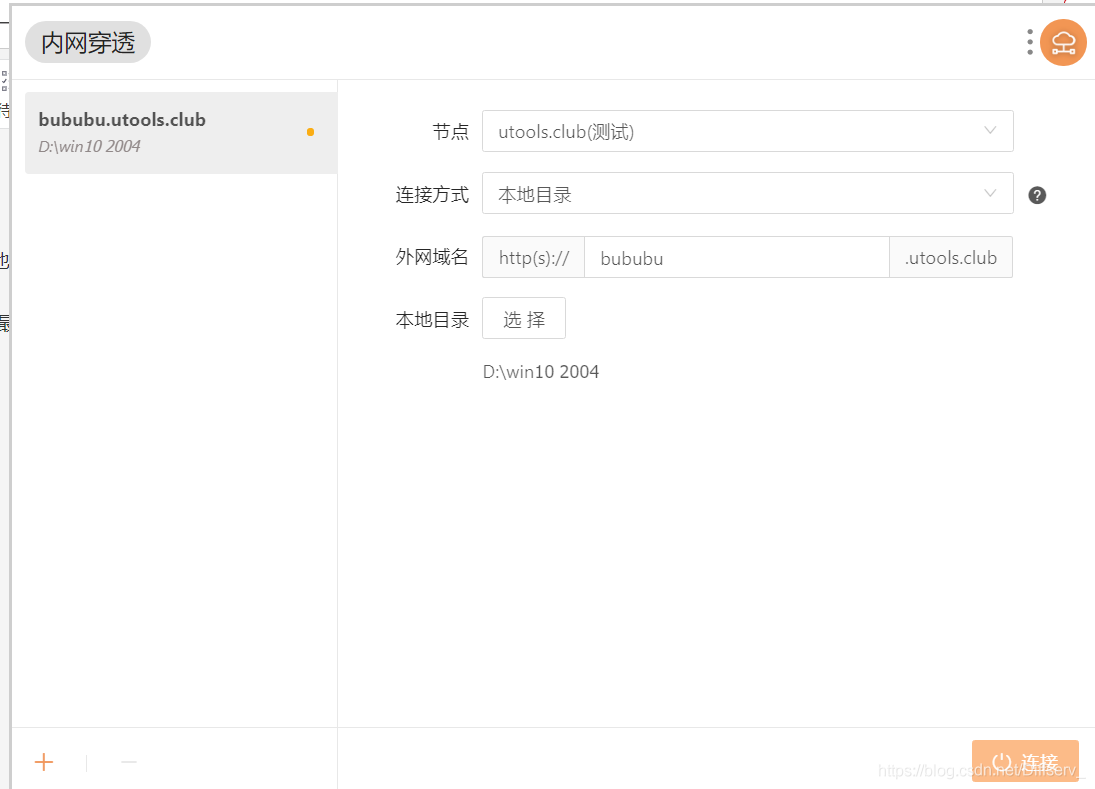Click the http(s):// prefix label
This screenshot has width=1095, height=789.
pyautogui.click(x=534, y=258)
